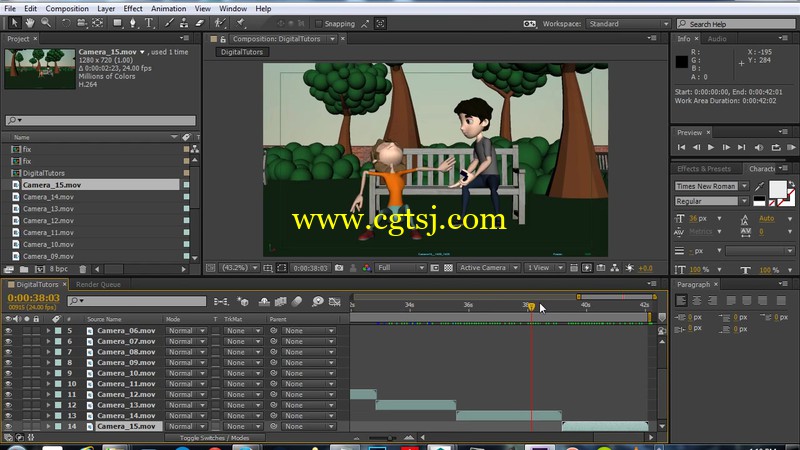The width and height of the screenshot is (800, 450).
Task: Open the Regular font style dropdown
Action: point(712,201)
